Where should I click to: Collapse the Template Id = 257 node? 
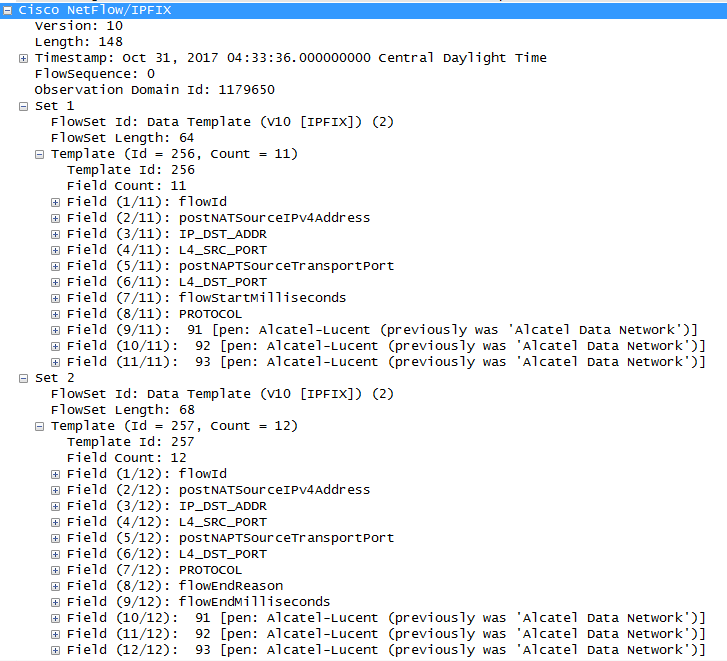(39, 426)
